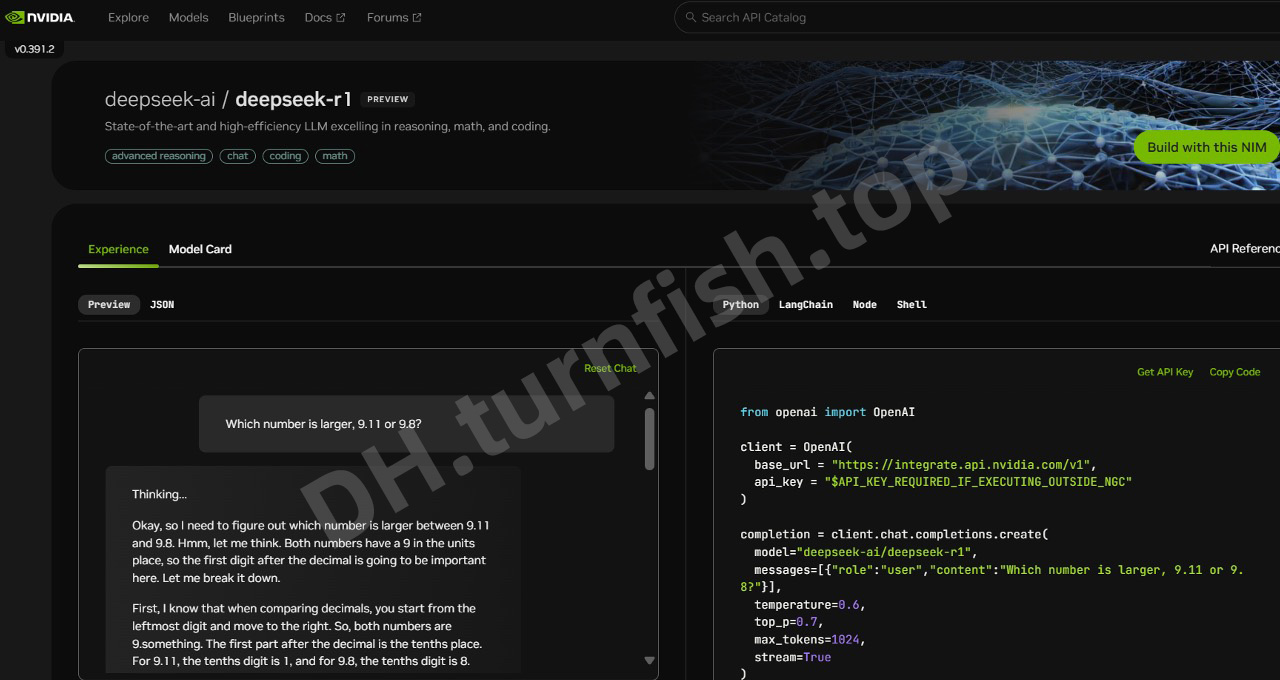Click the PREVIEW badge beside deepseek-r1
Image resolution: width=1280 pixels, height=680 pixels.
tap(388, 99)
